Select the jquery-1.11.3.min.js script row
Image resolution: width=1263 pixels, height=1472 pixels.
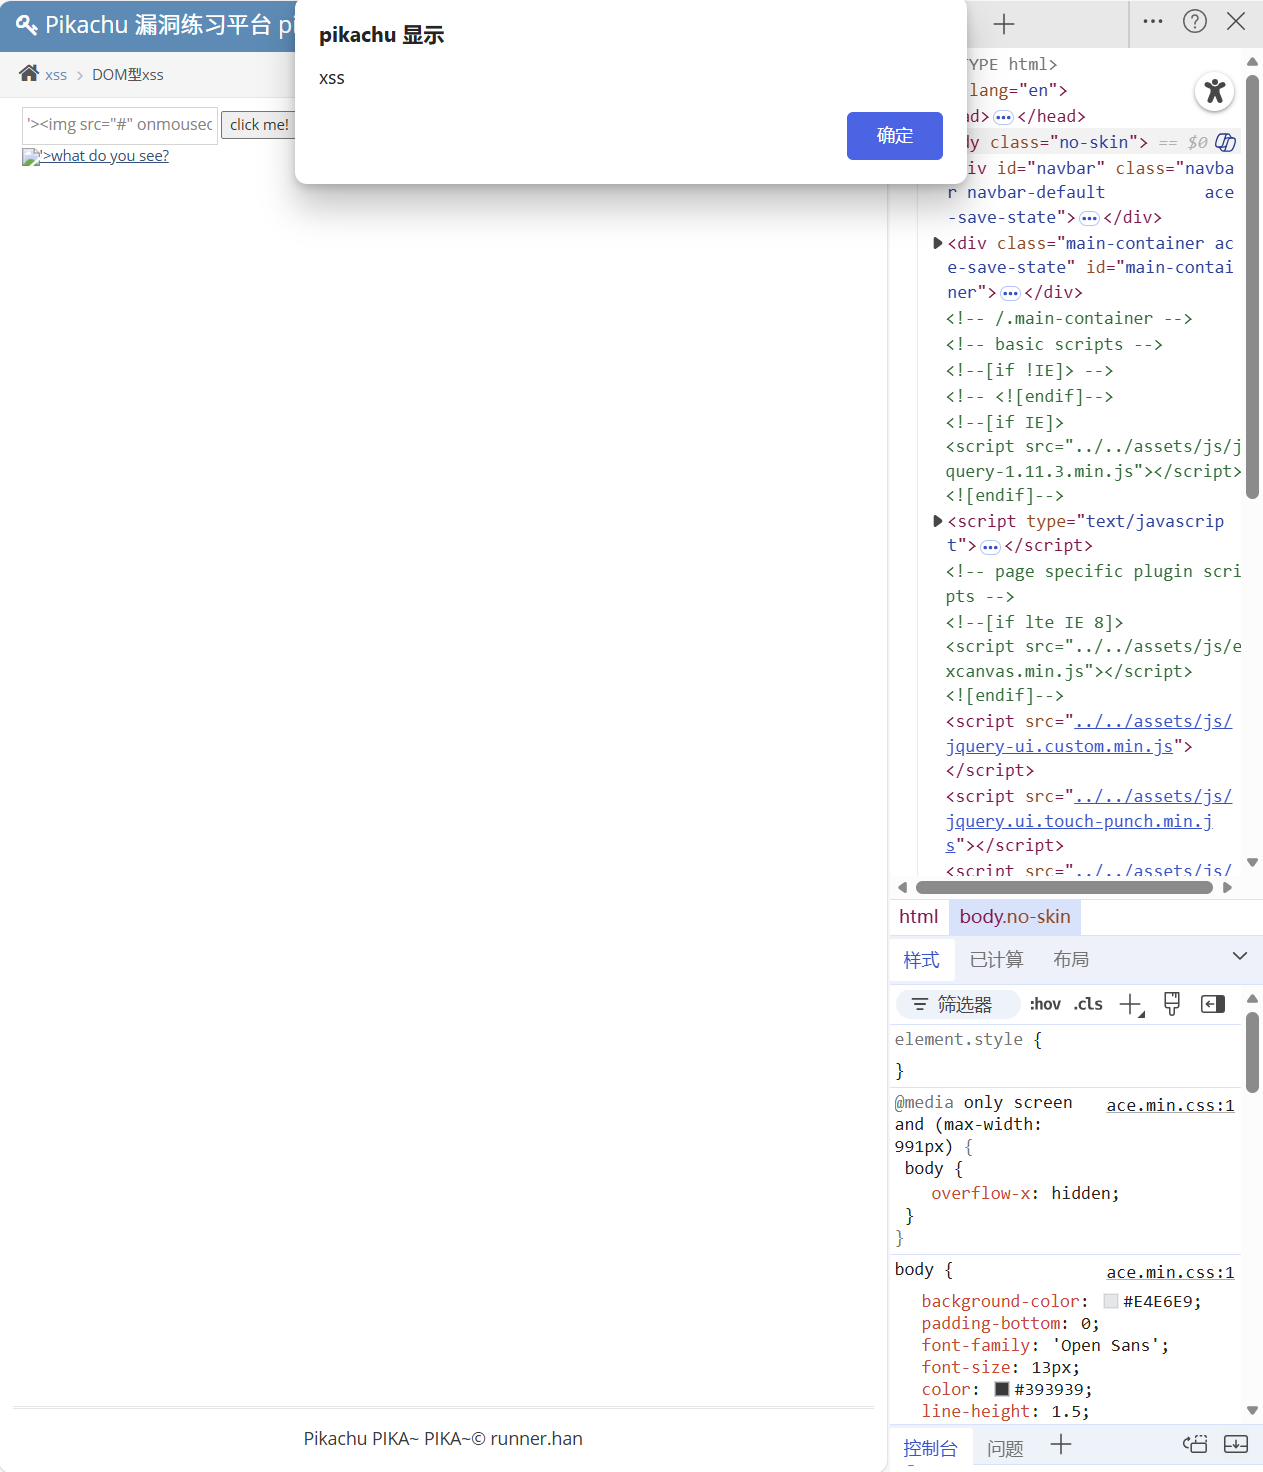pos(1093,459)
